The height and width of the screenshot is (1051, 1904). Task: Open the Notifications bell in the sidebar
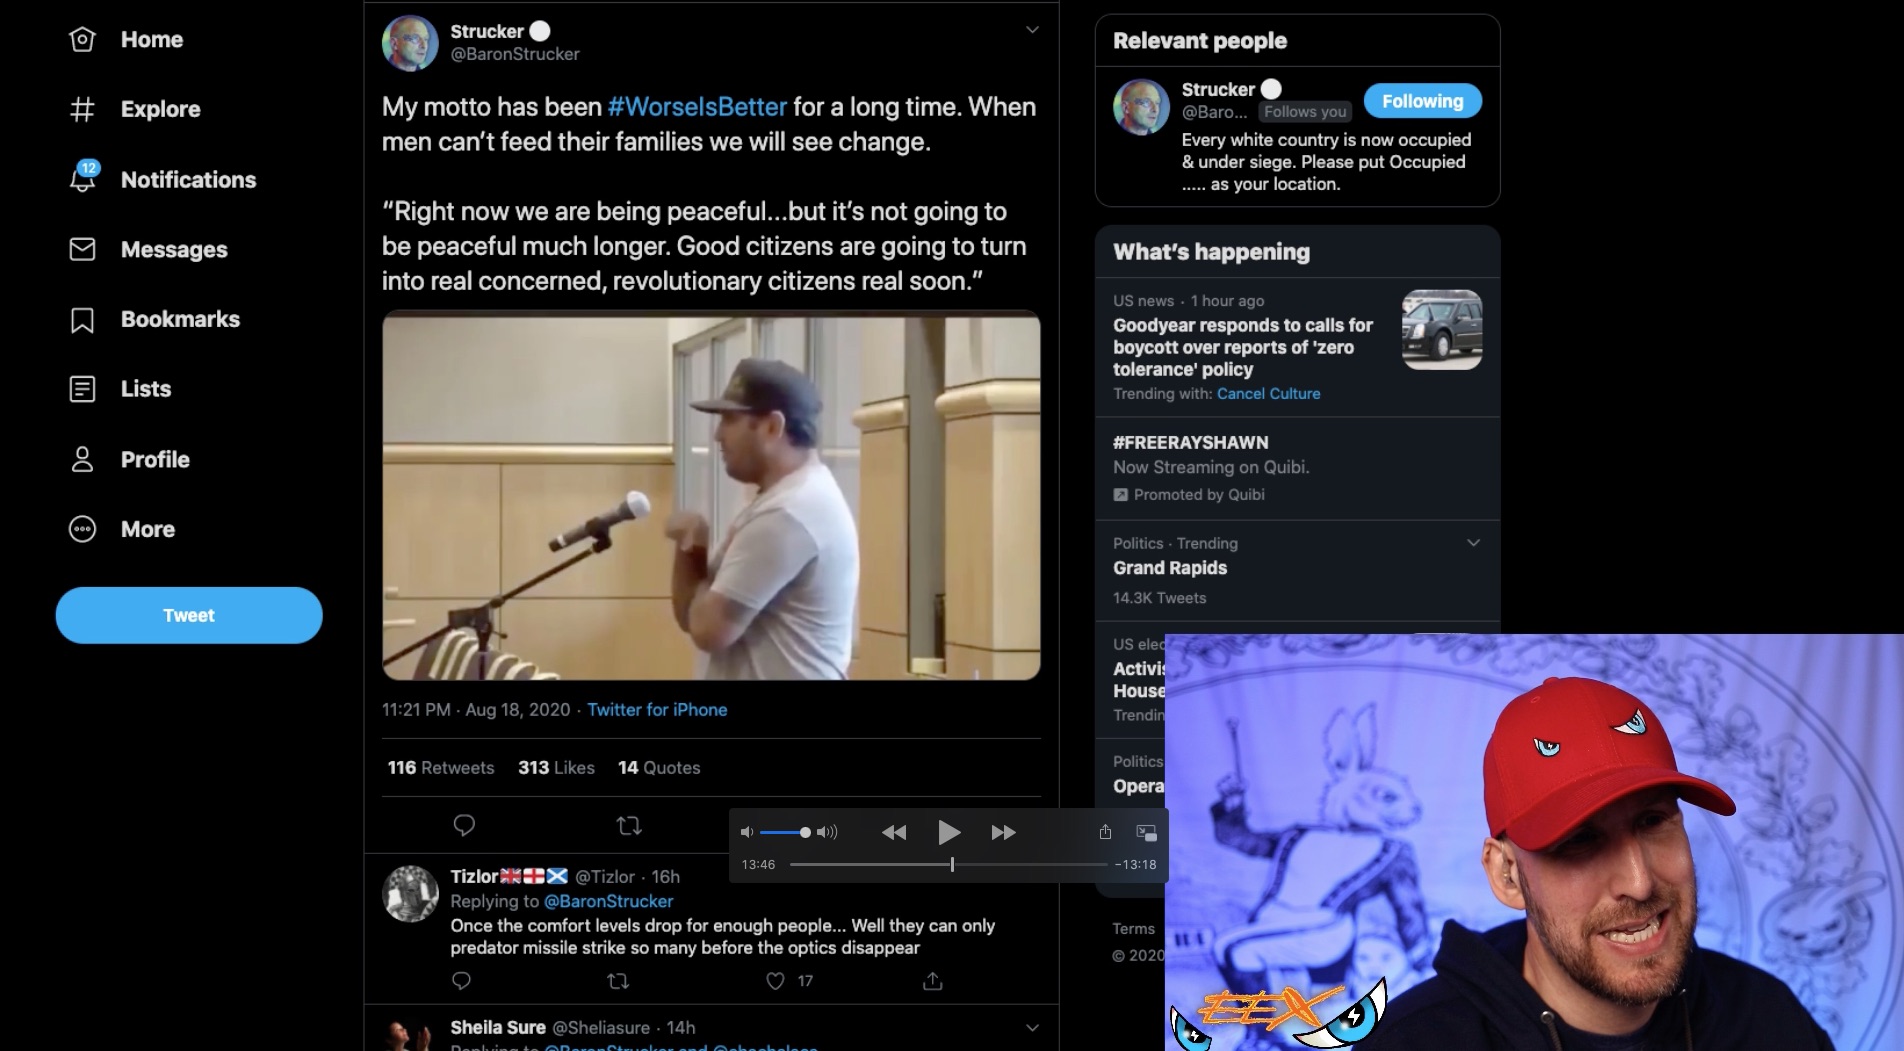(x=83, y=179)
